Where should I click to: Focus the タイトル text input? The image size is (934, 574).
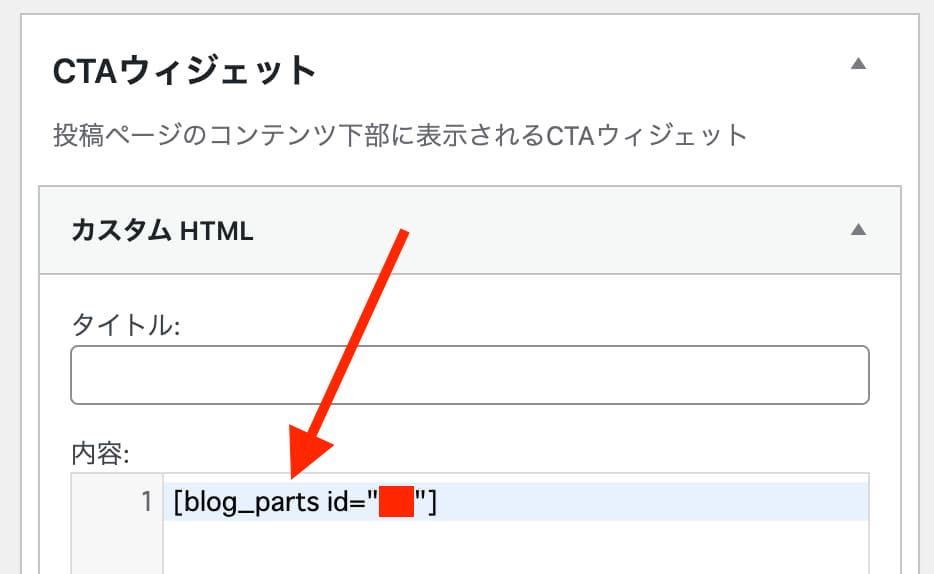point(469,375)
